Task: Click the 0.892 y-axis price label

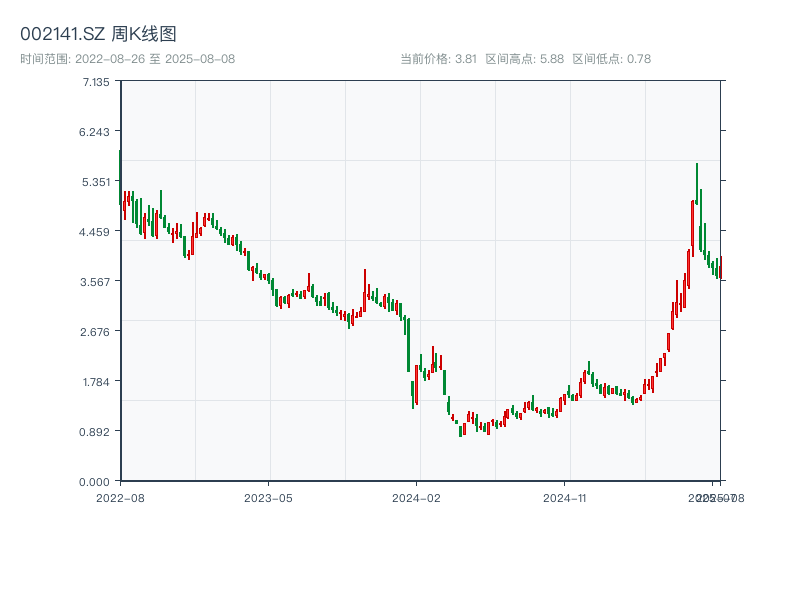Action: click(96, 431)
